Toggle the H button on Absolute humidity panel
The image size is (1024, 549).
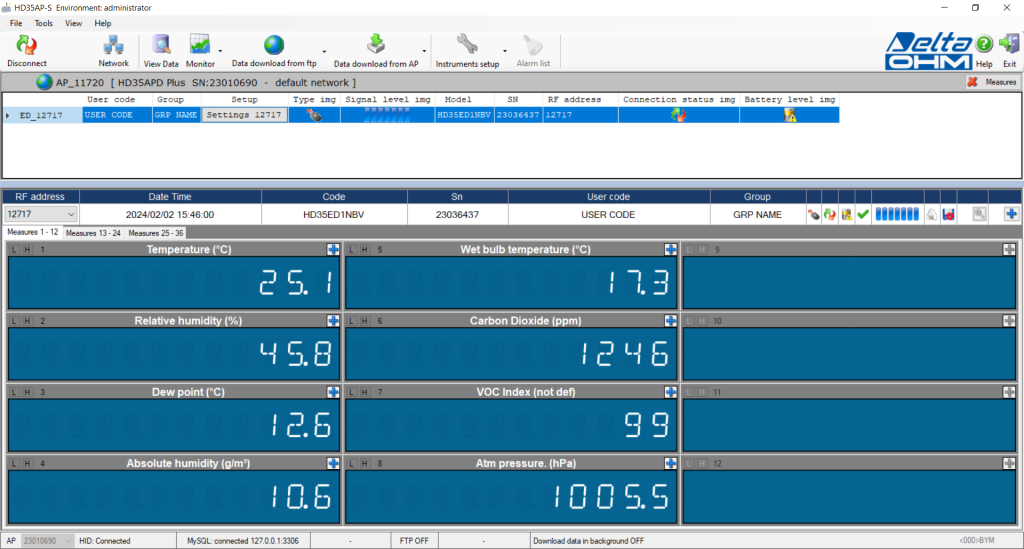coord(27,463)
